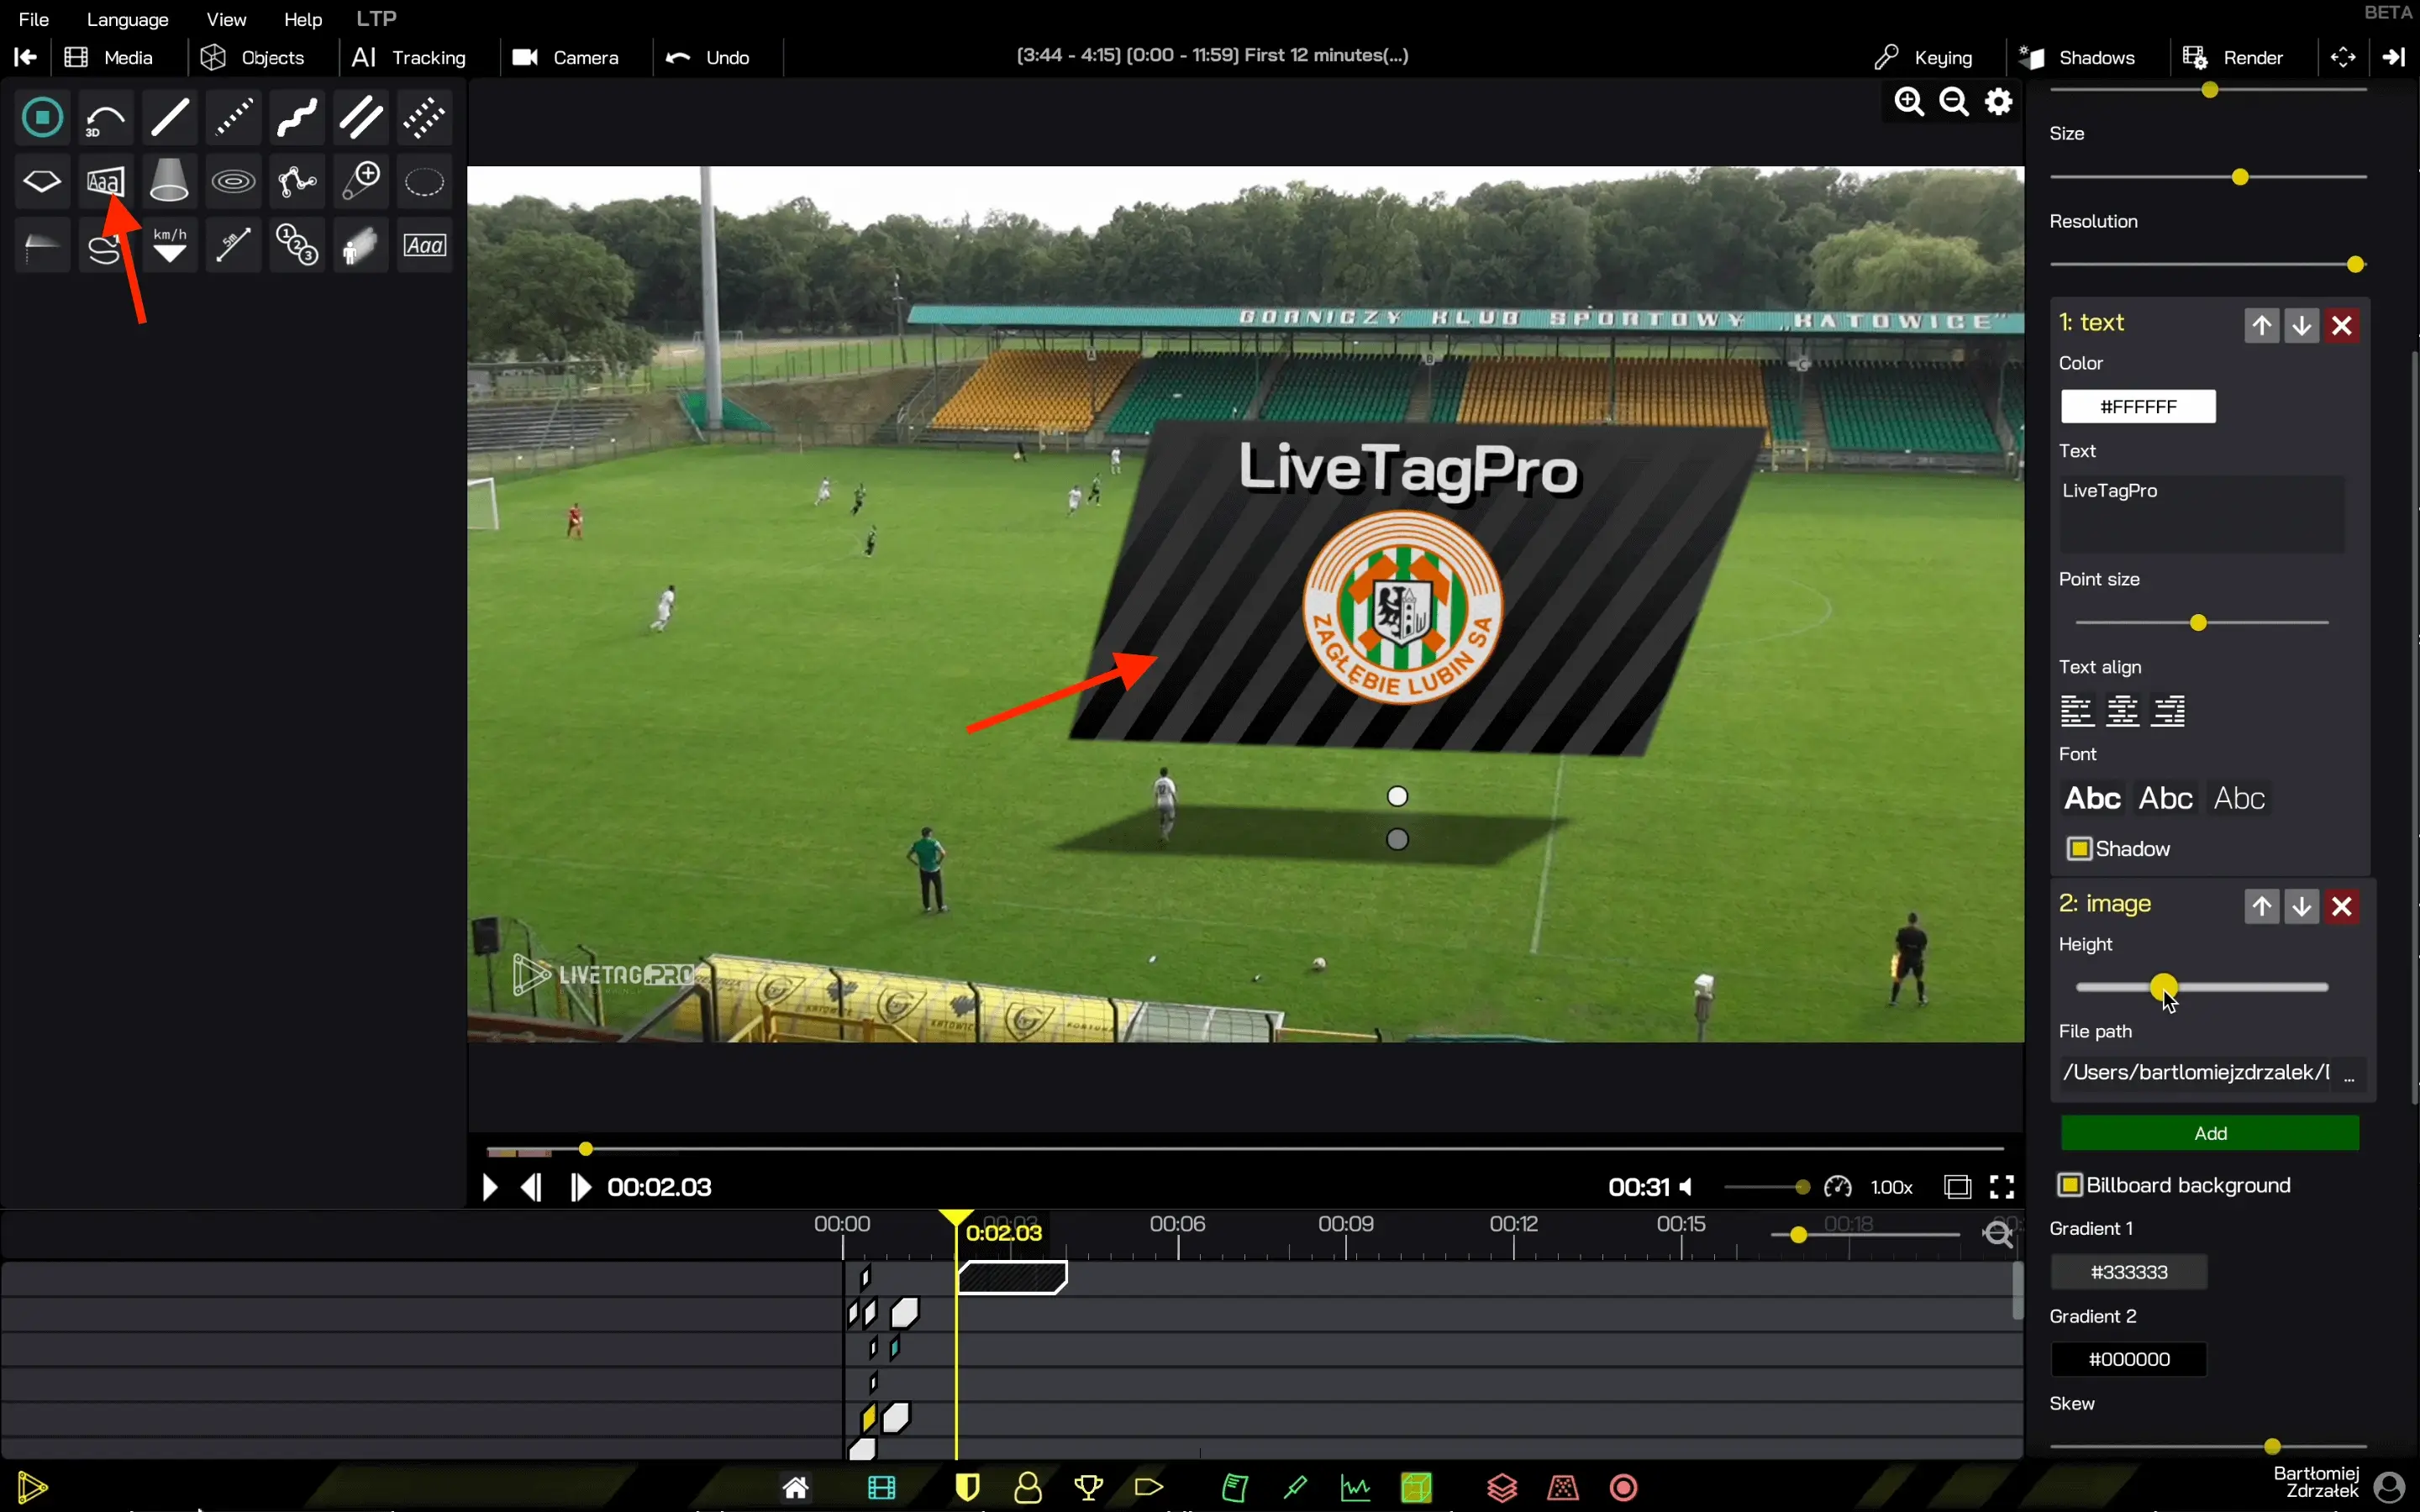
Task: Click the zoom-in magnifier above the video
Action: (1908, 102)
